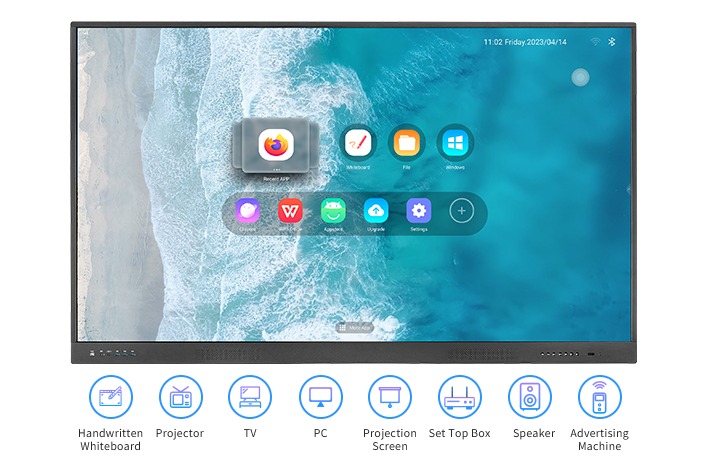Launch the Whiteboard app
708x464 pixels.
tap(358, 143)
